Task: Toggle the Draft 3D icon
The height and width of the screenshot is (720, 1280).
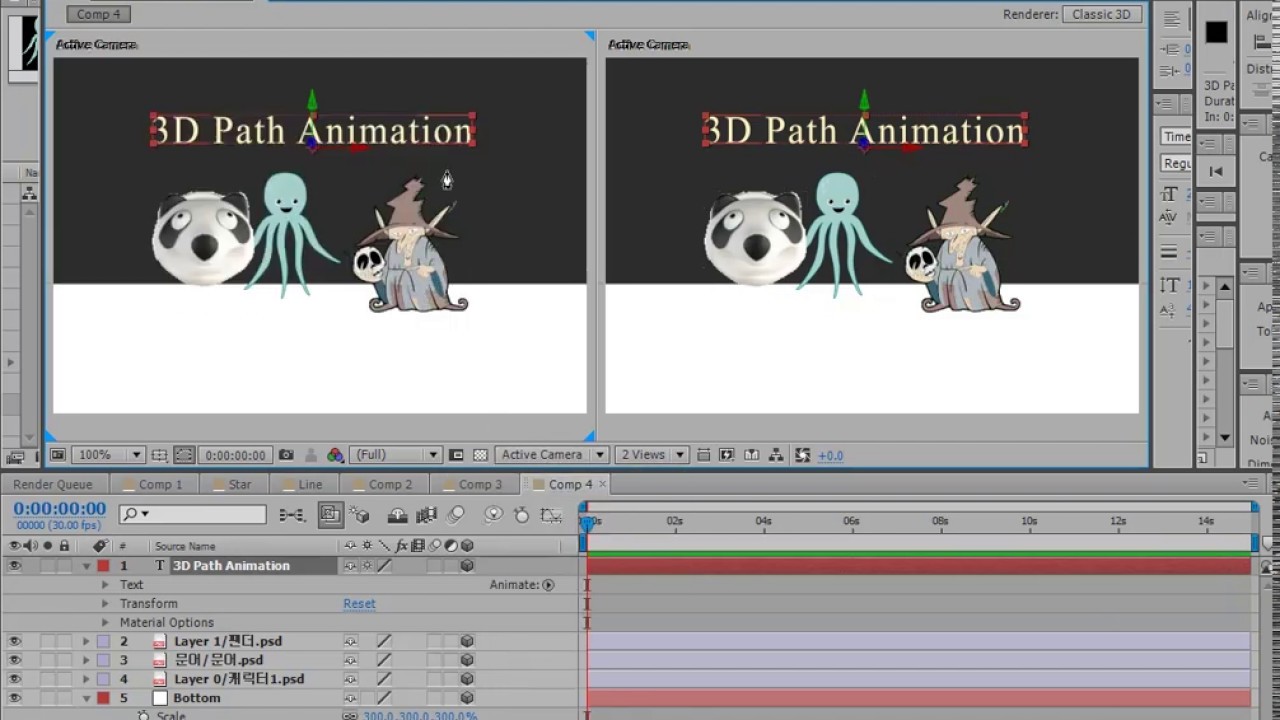Action: click(x=361, y=515)
